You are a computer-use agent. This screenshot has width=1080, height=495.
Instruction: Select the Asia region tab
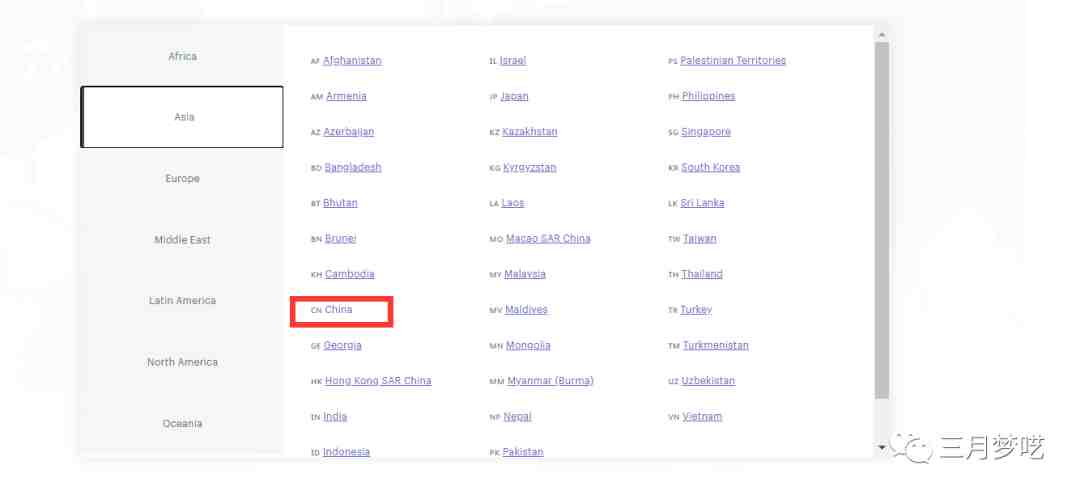click(x=182, y=117)
